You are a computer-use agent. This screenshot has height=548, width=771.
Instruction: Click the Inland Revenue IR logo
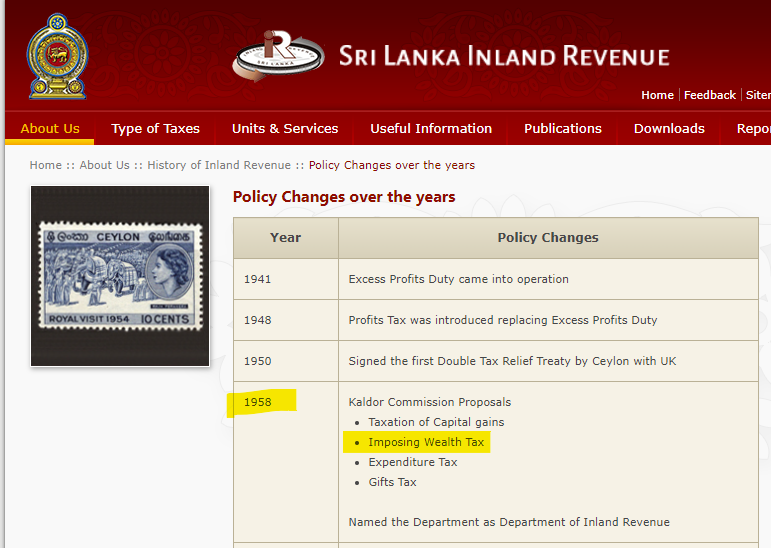point(278,56)
